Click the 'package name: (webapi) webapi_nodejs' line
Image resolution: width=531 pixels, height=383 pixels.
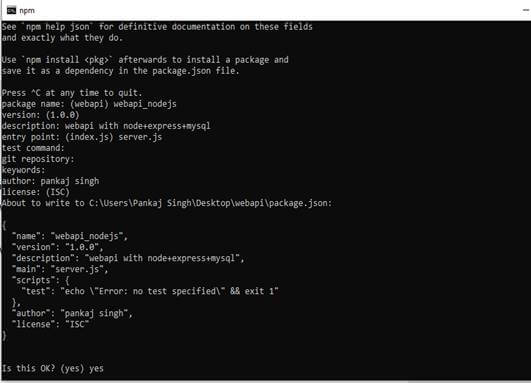point(89,104)
